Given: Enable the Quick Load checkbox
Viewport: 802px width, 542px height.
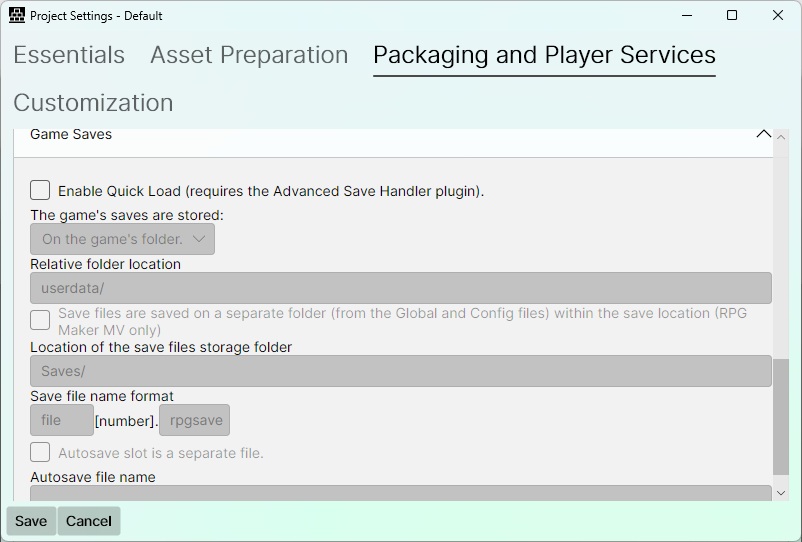Looking at the screenshot, I should tap(40, 190).
